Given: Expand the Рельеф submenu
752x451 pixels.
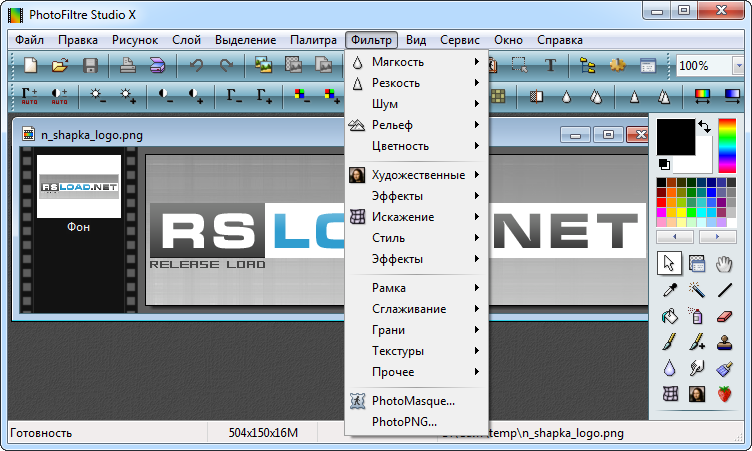Looking at the screenshot, I should pos(416,125).
